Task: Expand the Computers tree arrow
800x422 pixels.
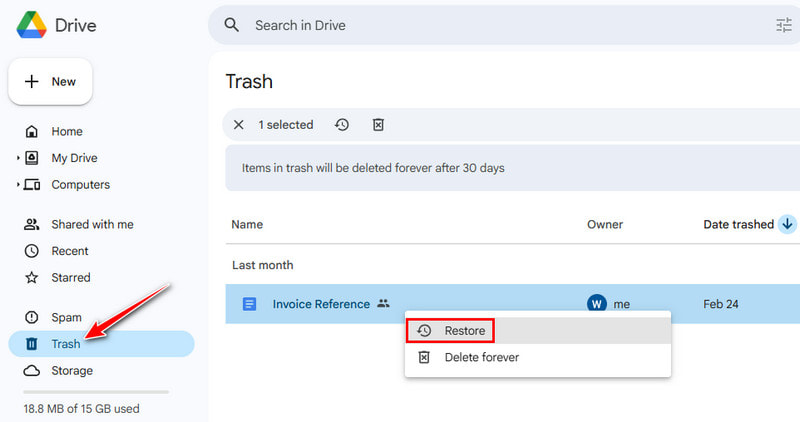Action: tap(18, 185)
